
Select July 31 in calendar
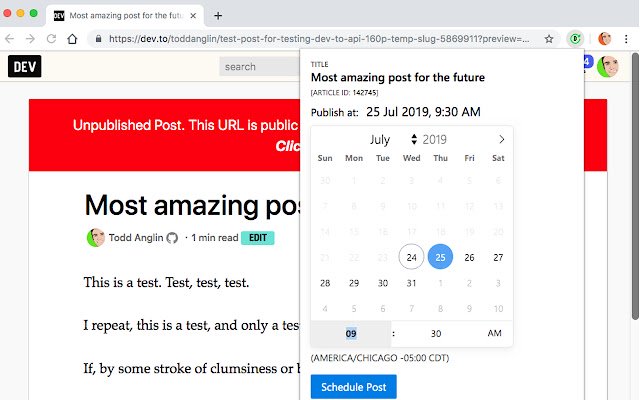411,283
